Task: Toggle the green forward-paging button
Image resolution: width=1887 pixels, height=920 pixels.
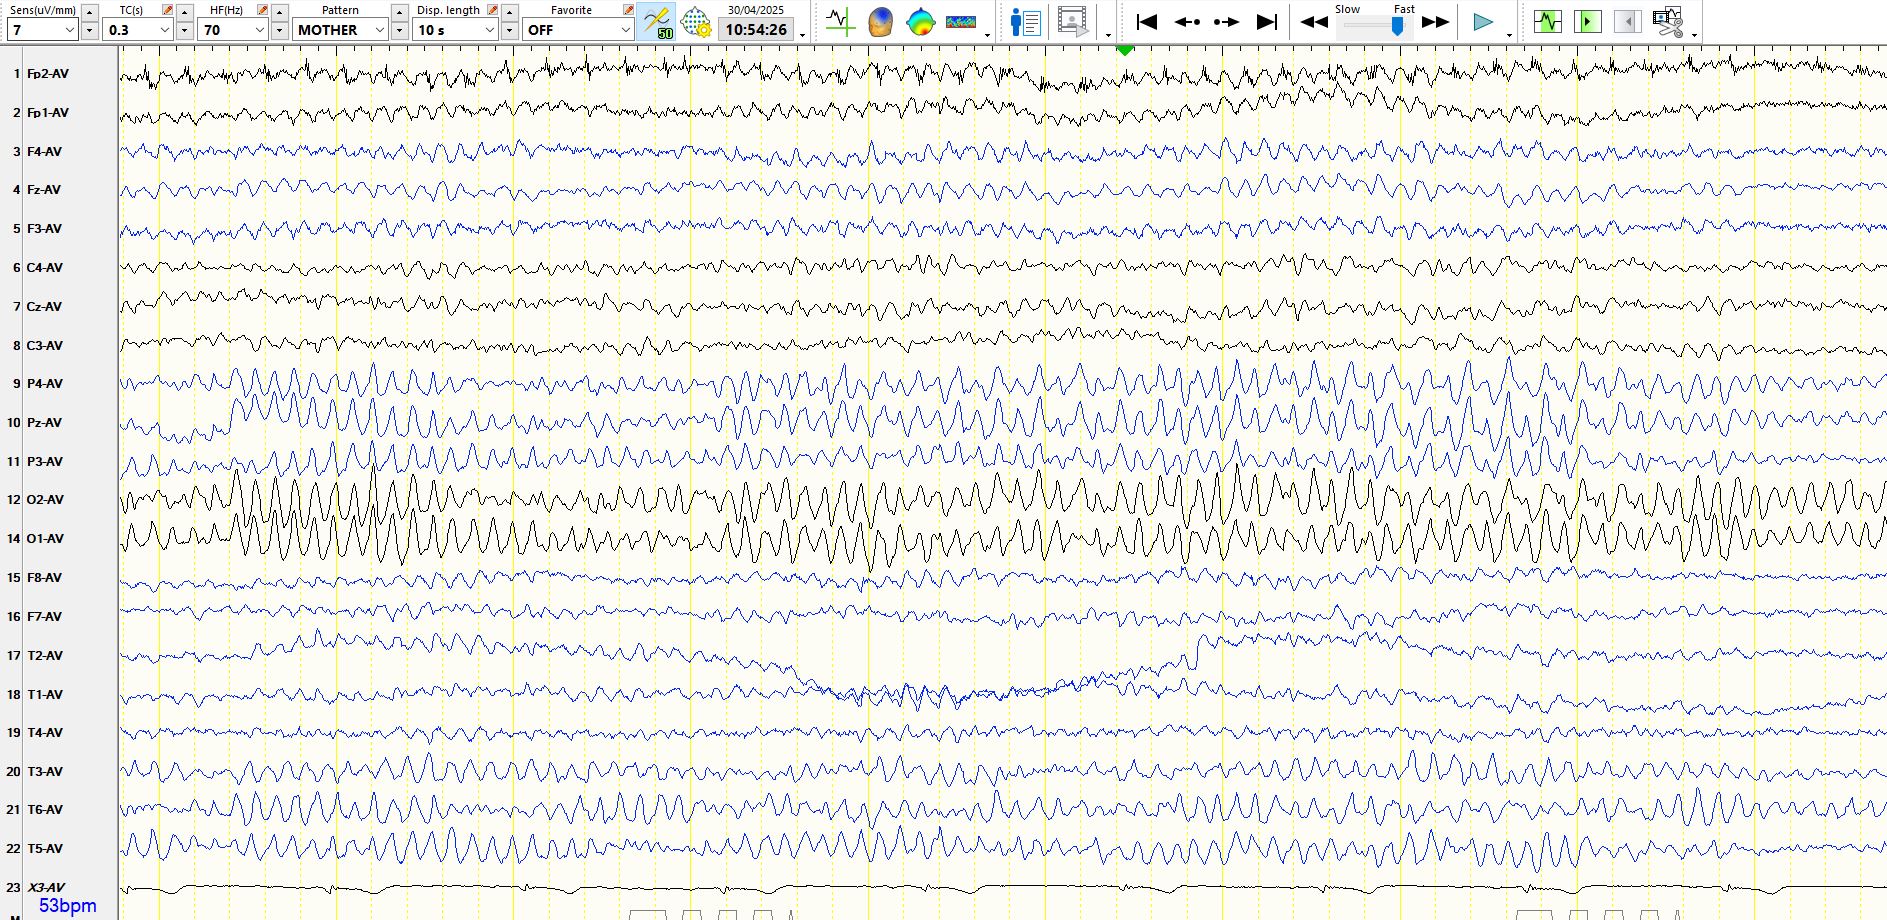Action: click(1587, 22)
